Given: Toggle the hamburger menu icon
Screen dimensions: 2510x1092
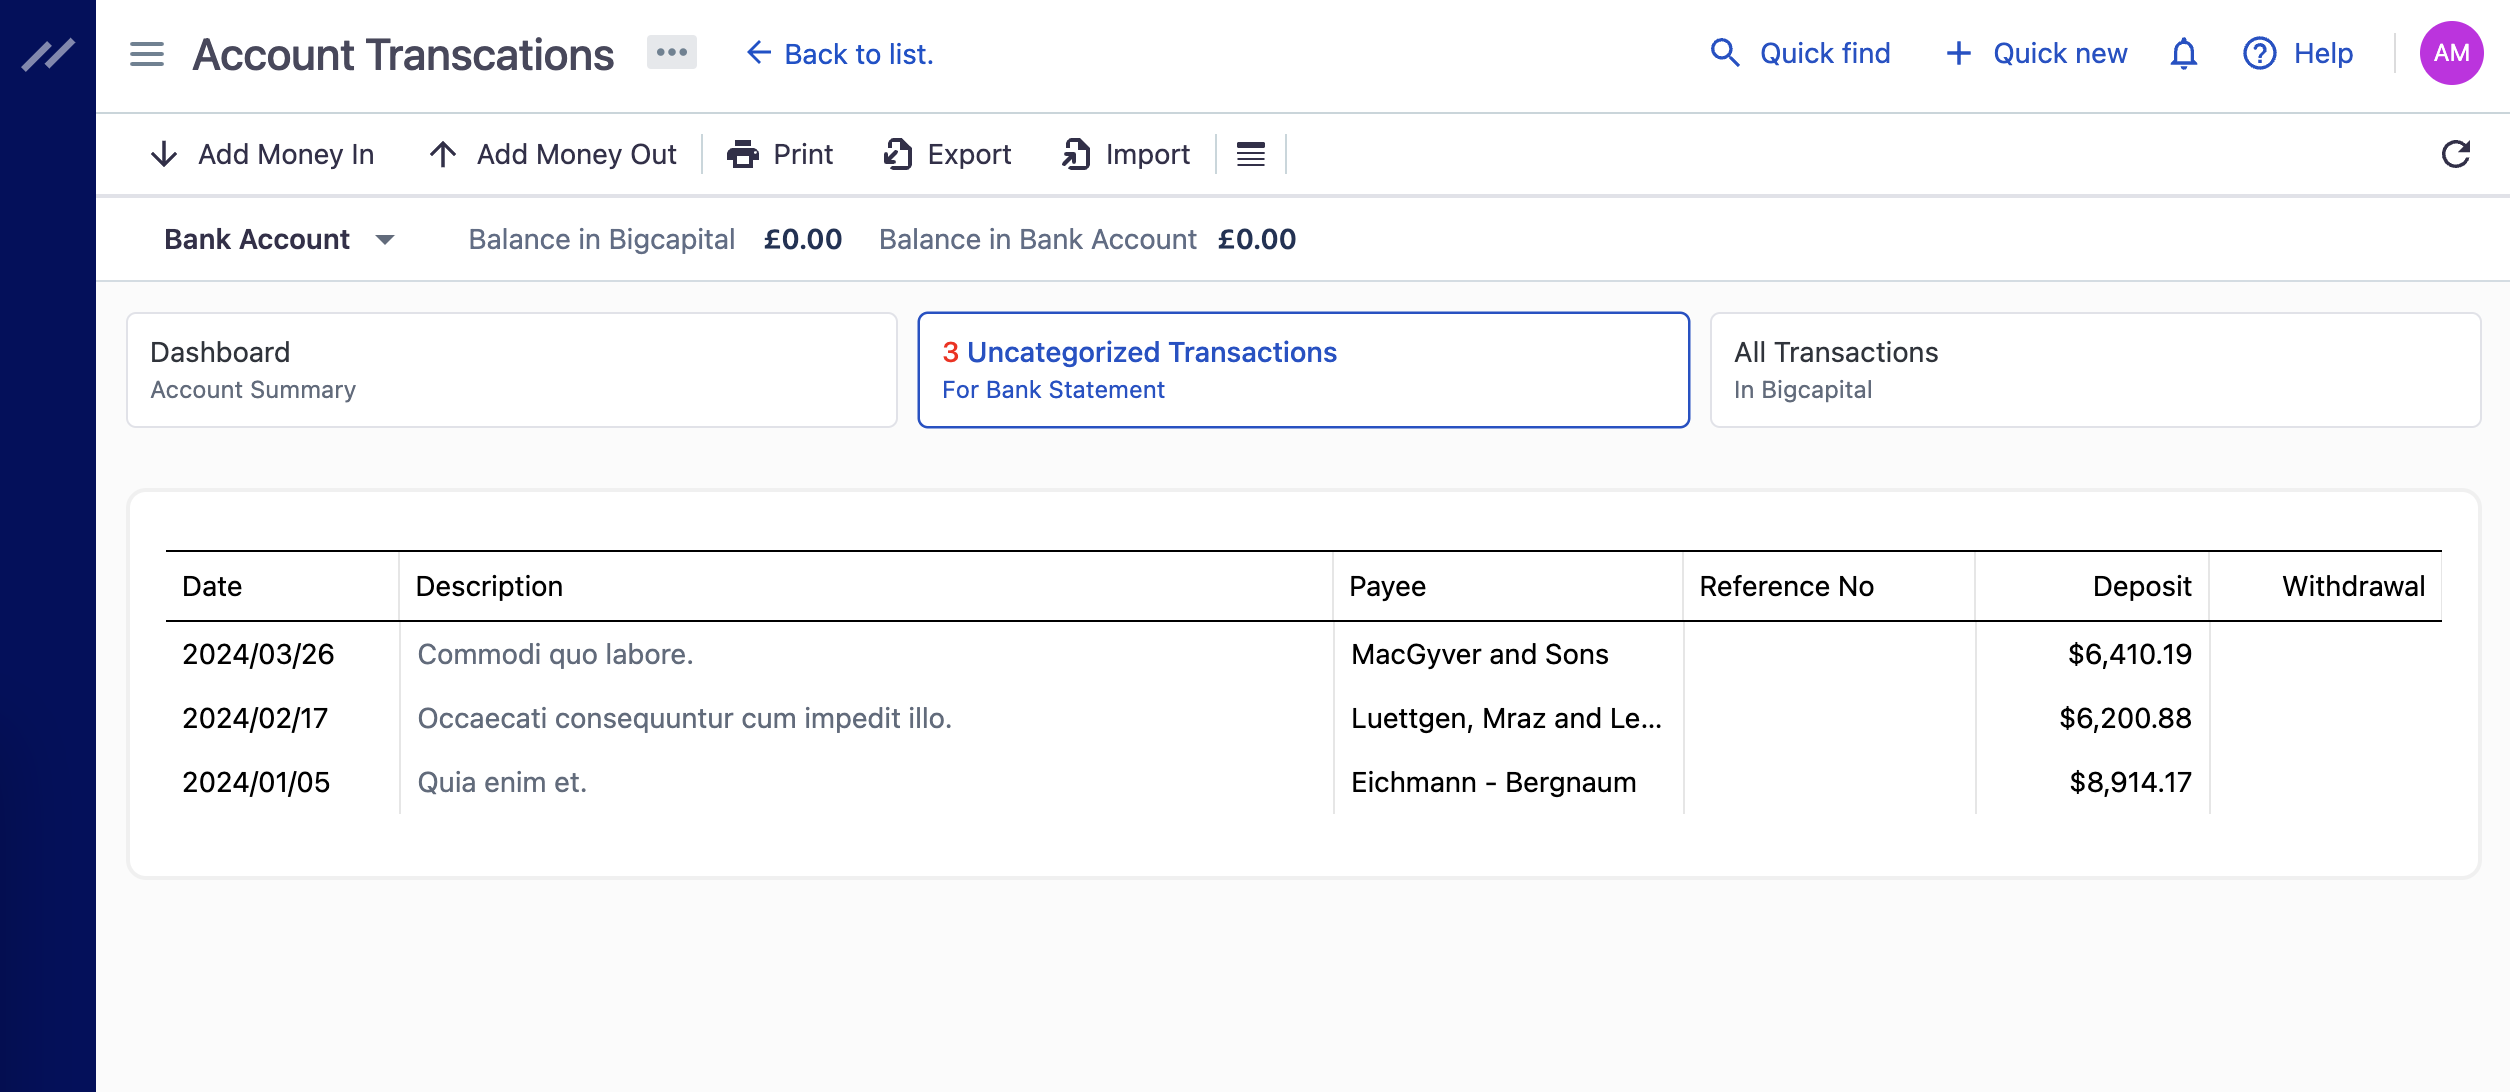Looking at the screenshot, I should 146,53.
